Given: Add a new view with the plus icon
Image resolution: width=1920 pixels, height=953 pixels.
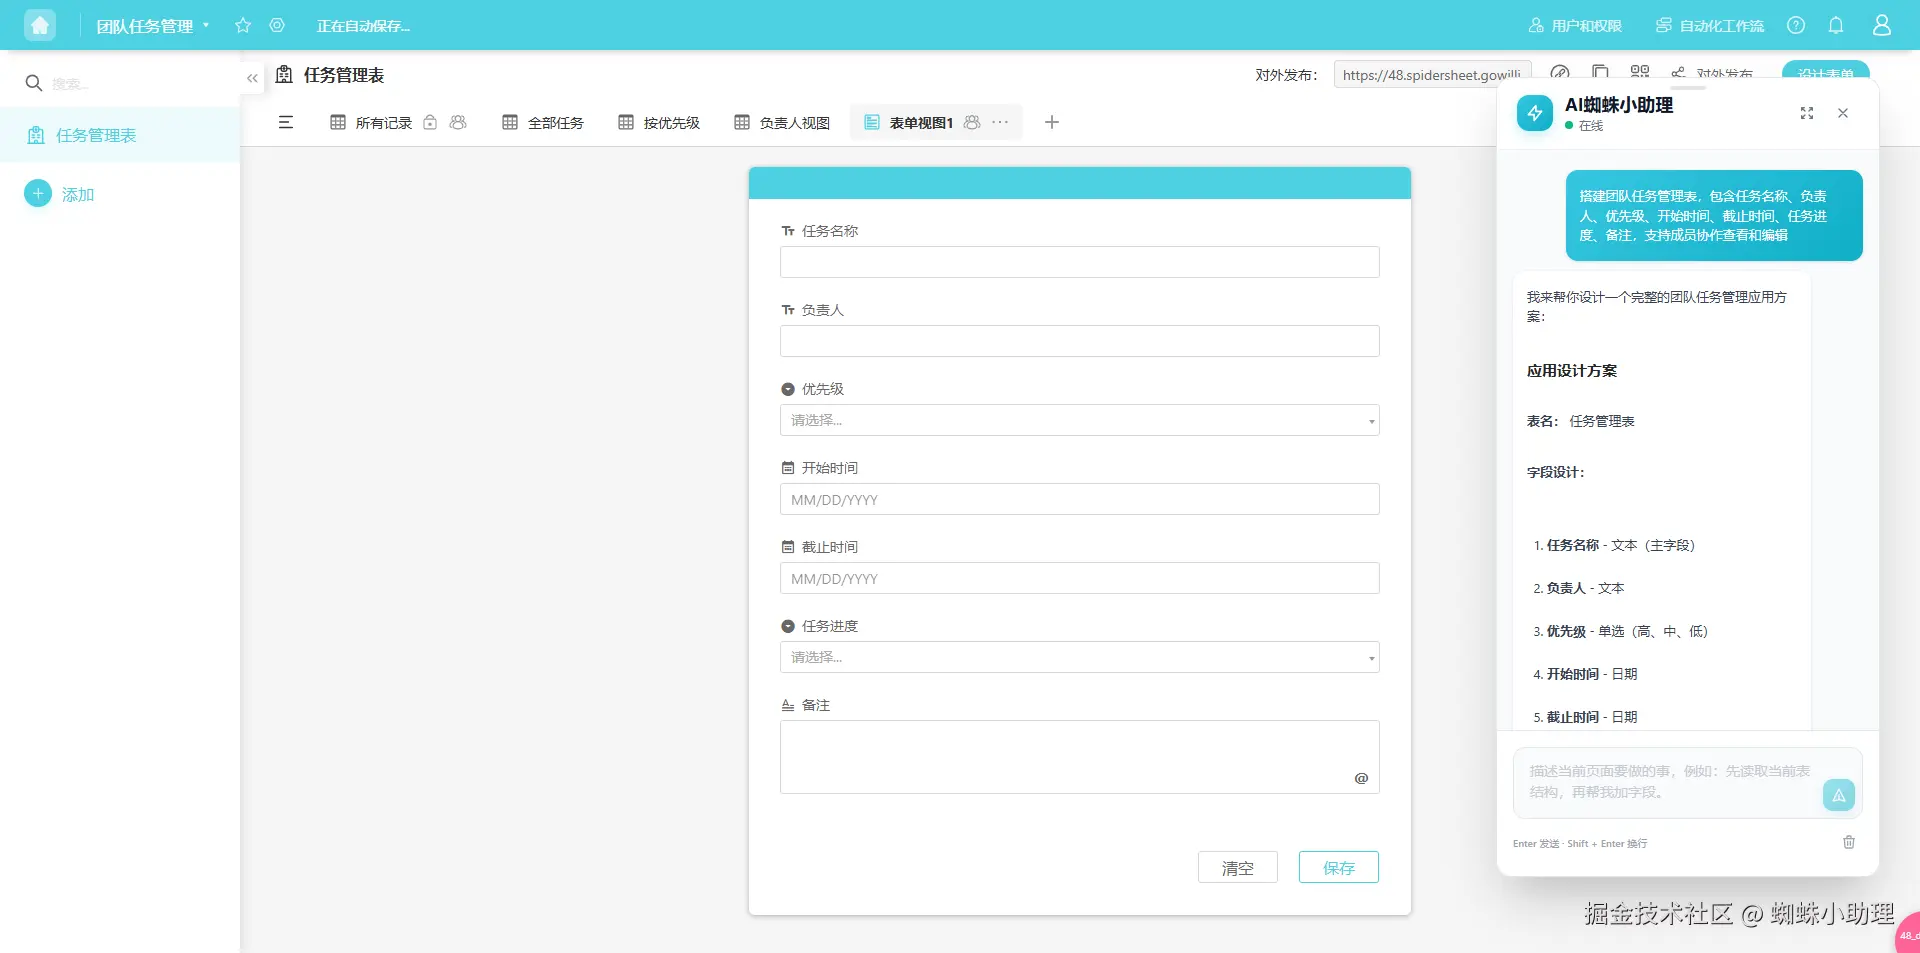Looking at the screenshot, I should click(1052, 122).
